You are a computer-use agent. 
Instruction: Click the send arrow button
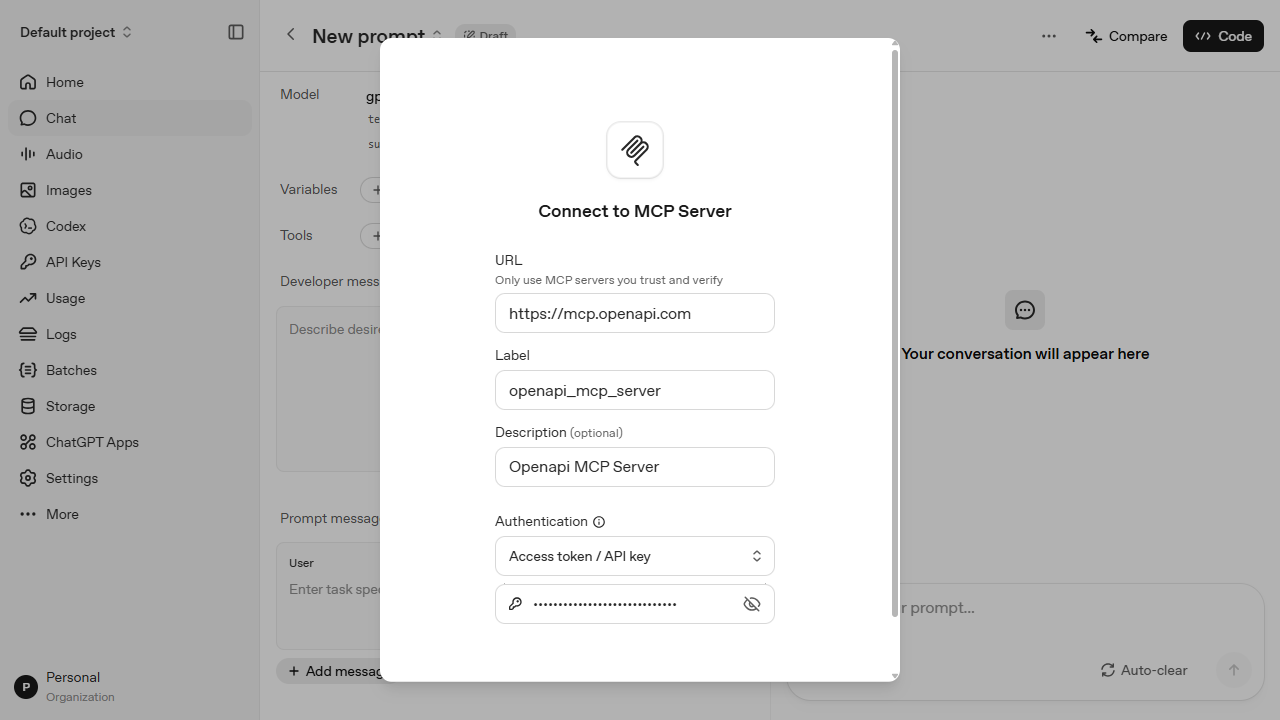pyautogui.click(x=1234, y=670)
